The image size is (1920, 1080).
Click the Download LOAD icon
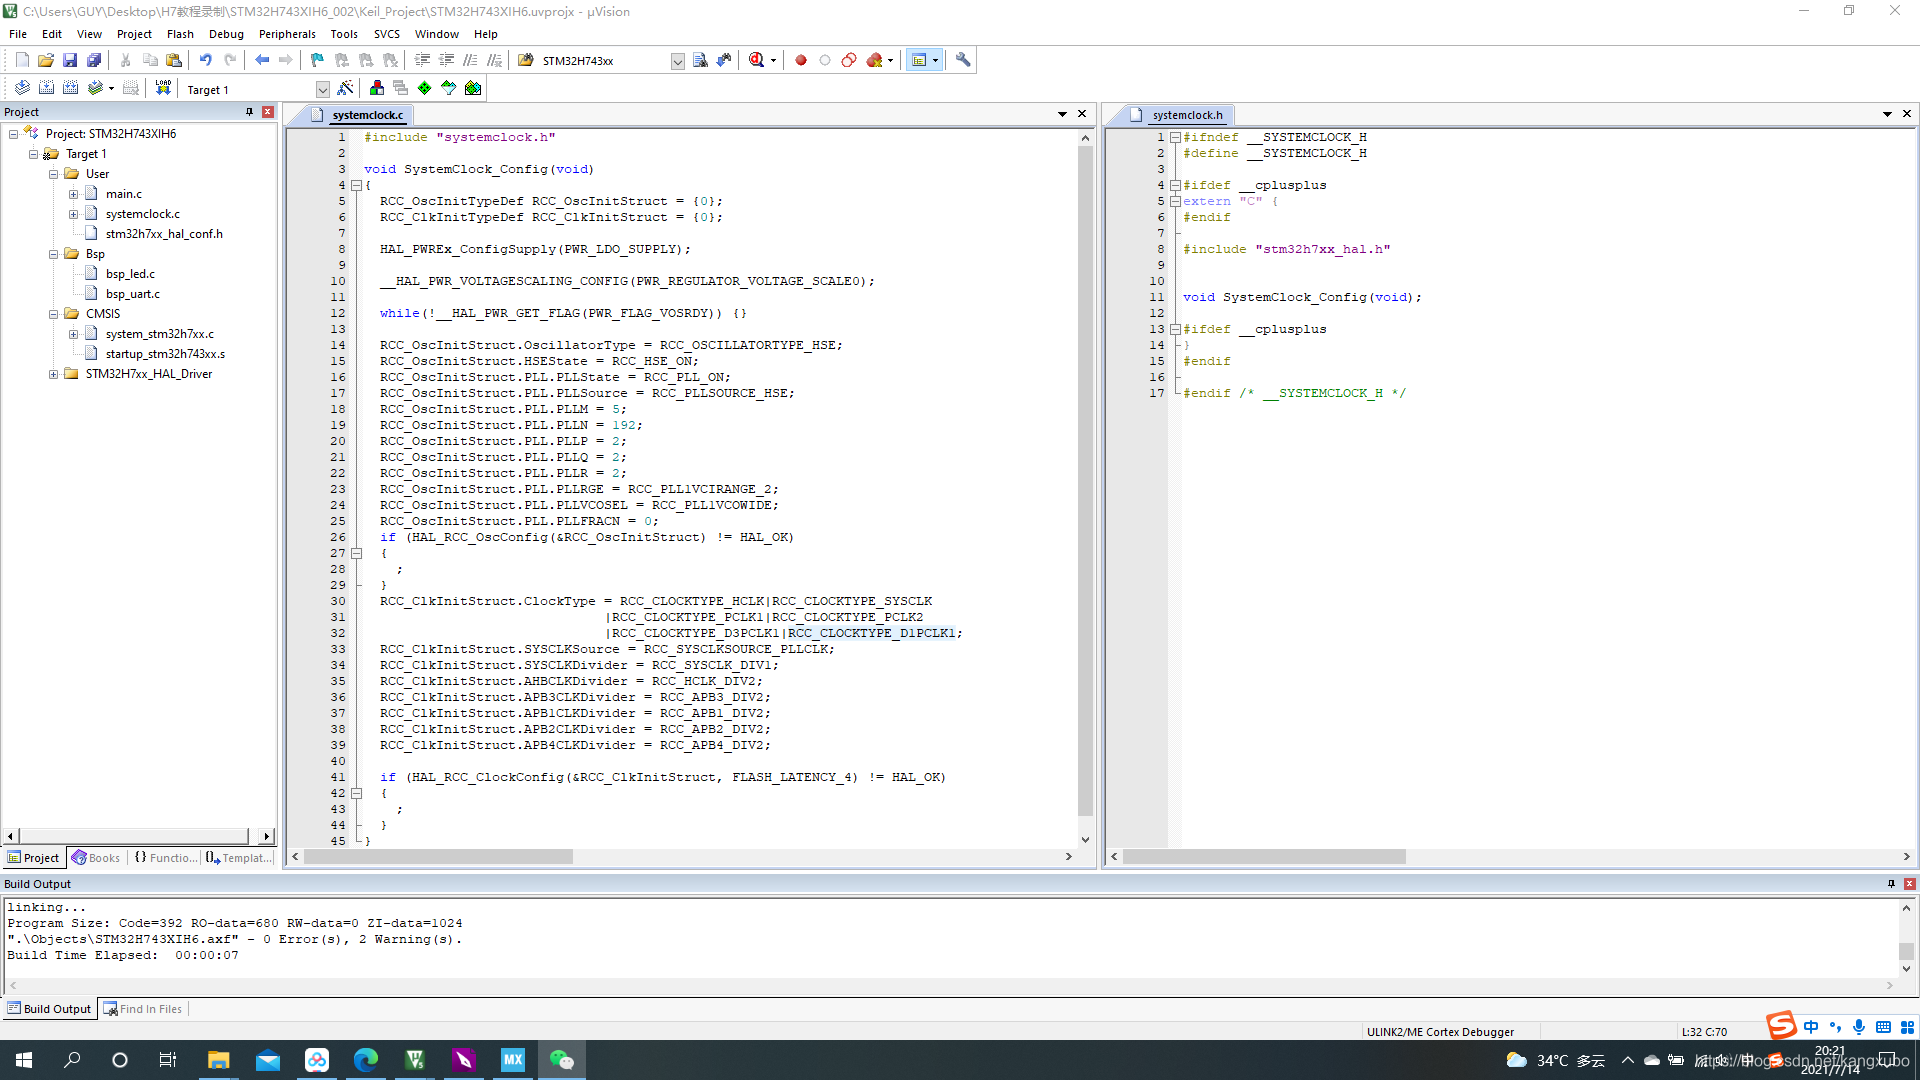tap(163, 88)
